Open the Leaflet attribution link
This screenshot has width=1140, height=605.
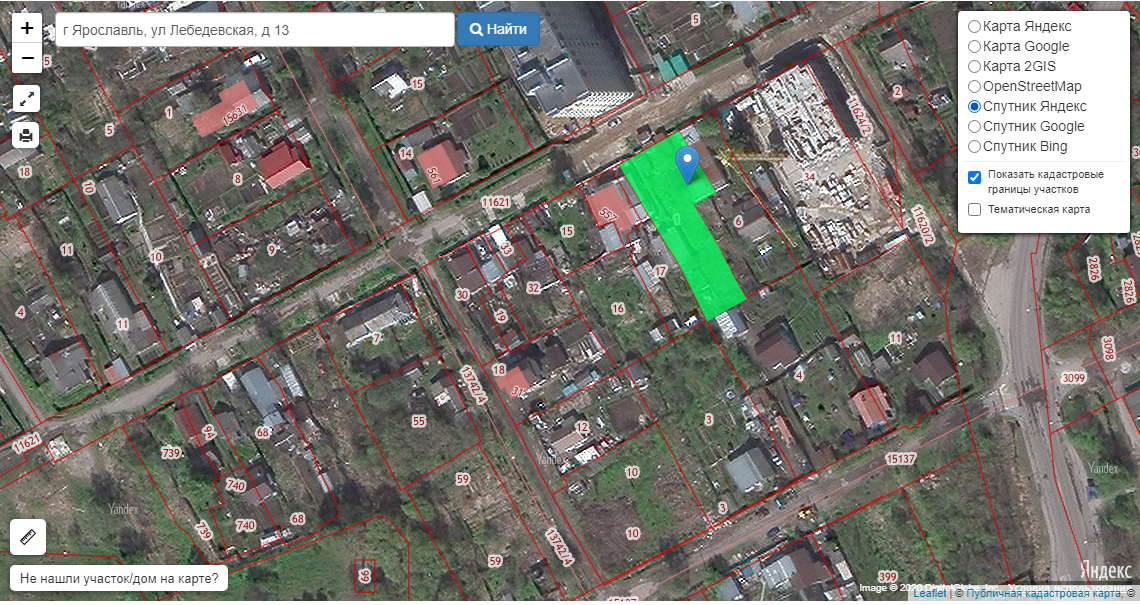(929, 594)
